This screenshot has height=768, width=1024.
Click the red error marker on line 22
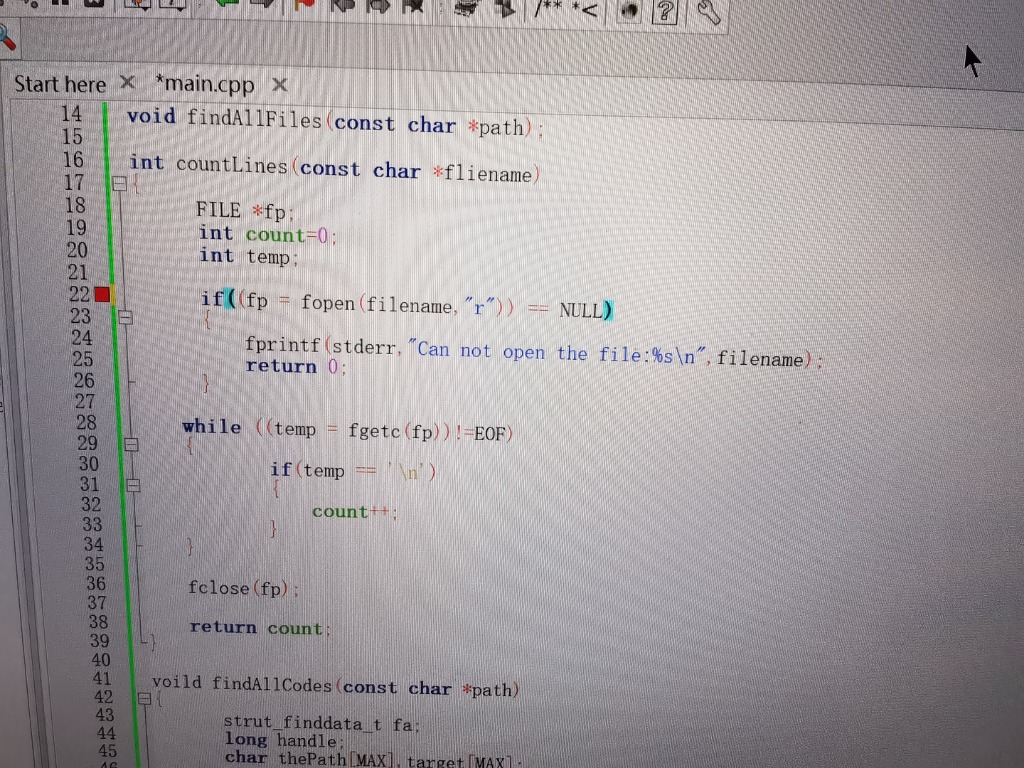point(103,294)
